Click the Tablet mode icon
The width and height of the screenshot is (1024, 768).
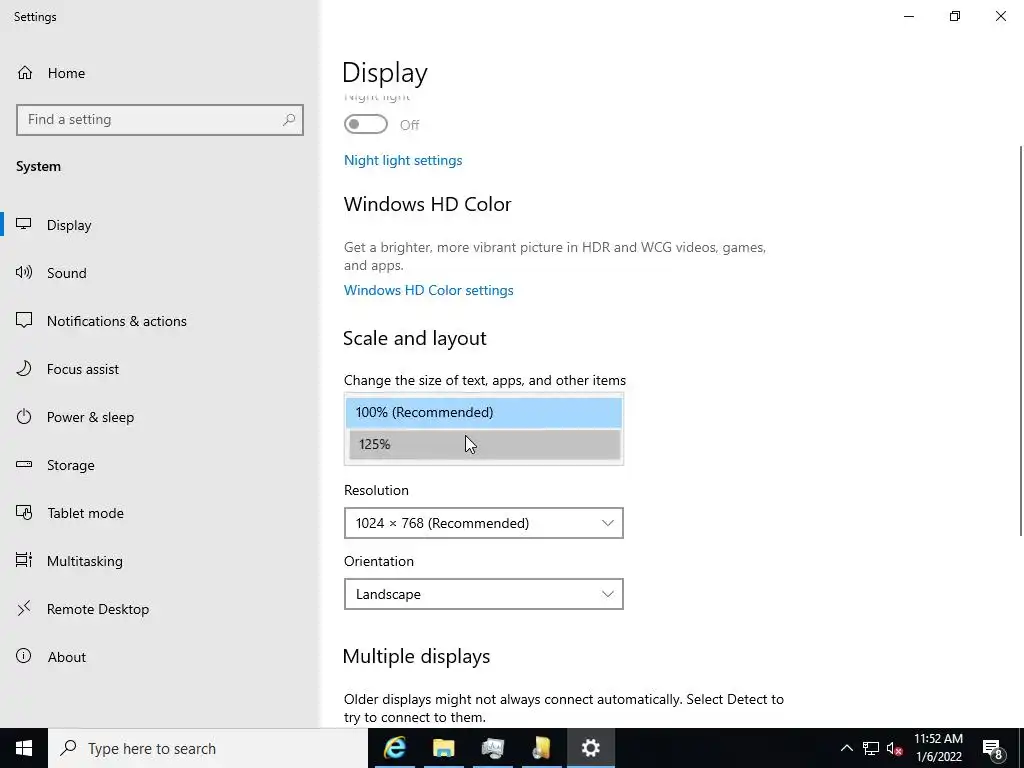(24, 513)
